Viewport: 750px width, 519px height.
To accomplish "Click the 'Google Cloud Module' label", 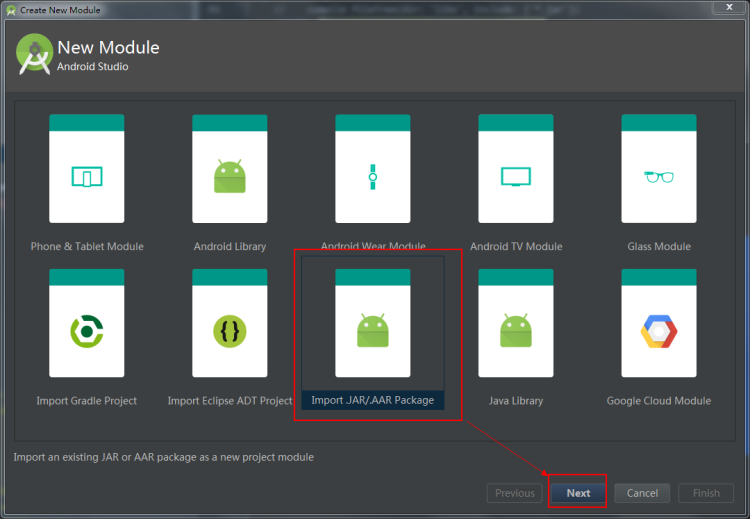I will [x=659, y=401].
